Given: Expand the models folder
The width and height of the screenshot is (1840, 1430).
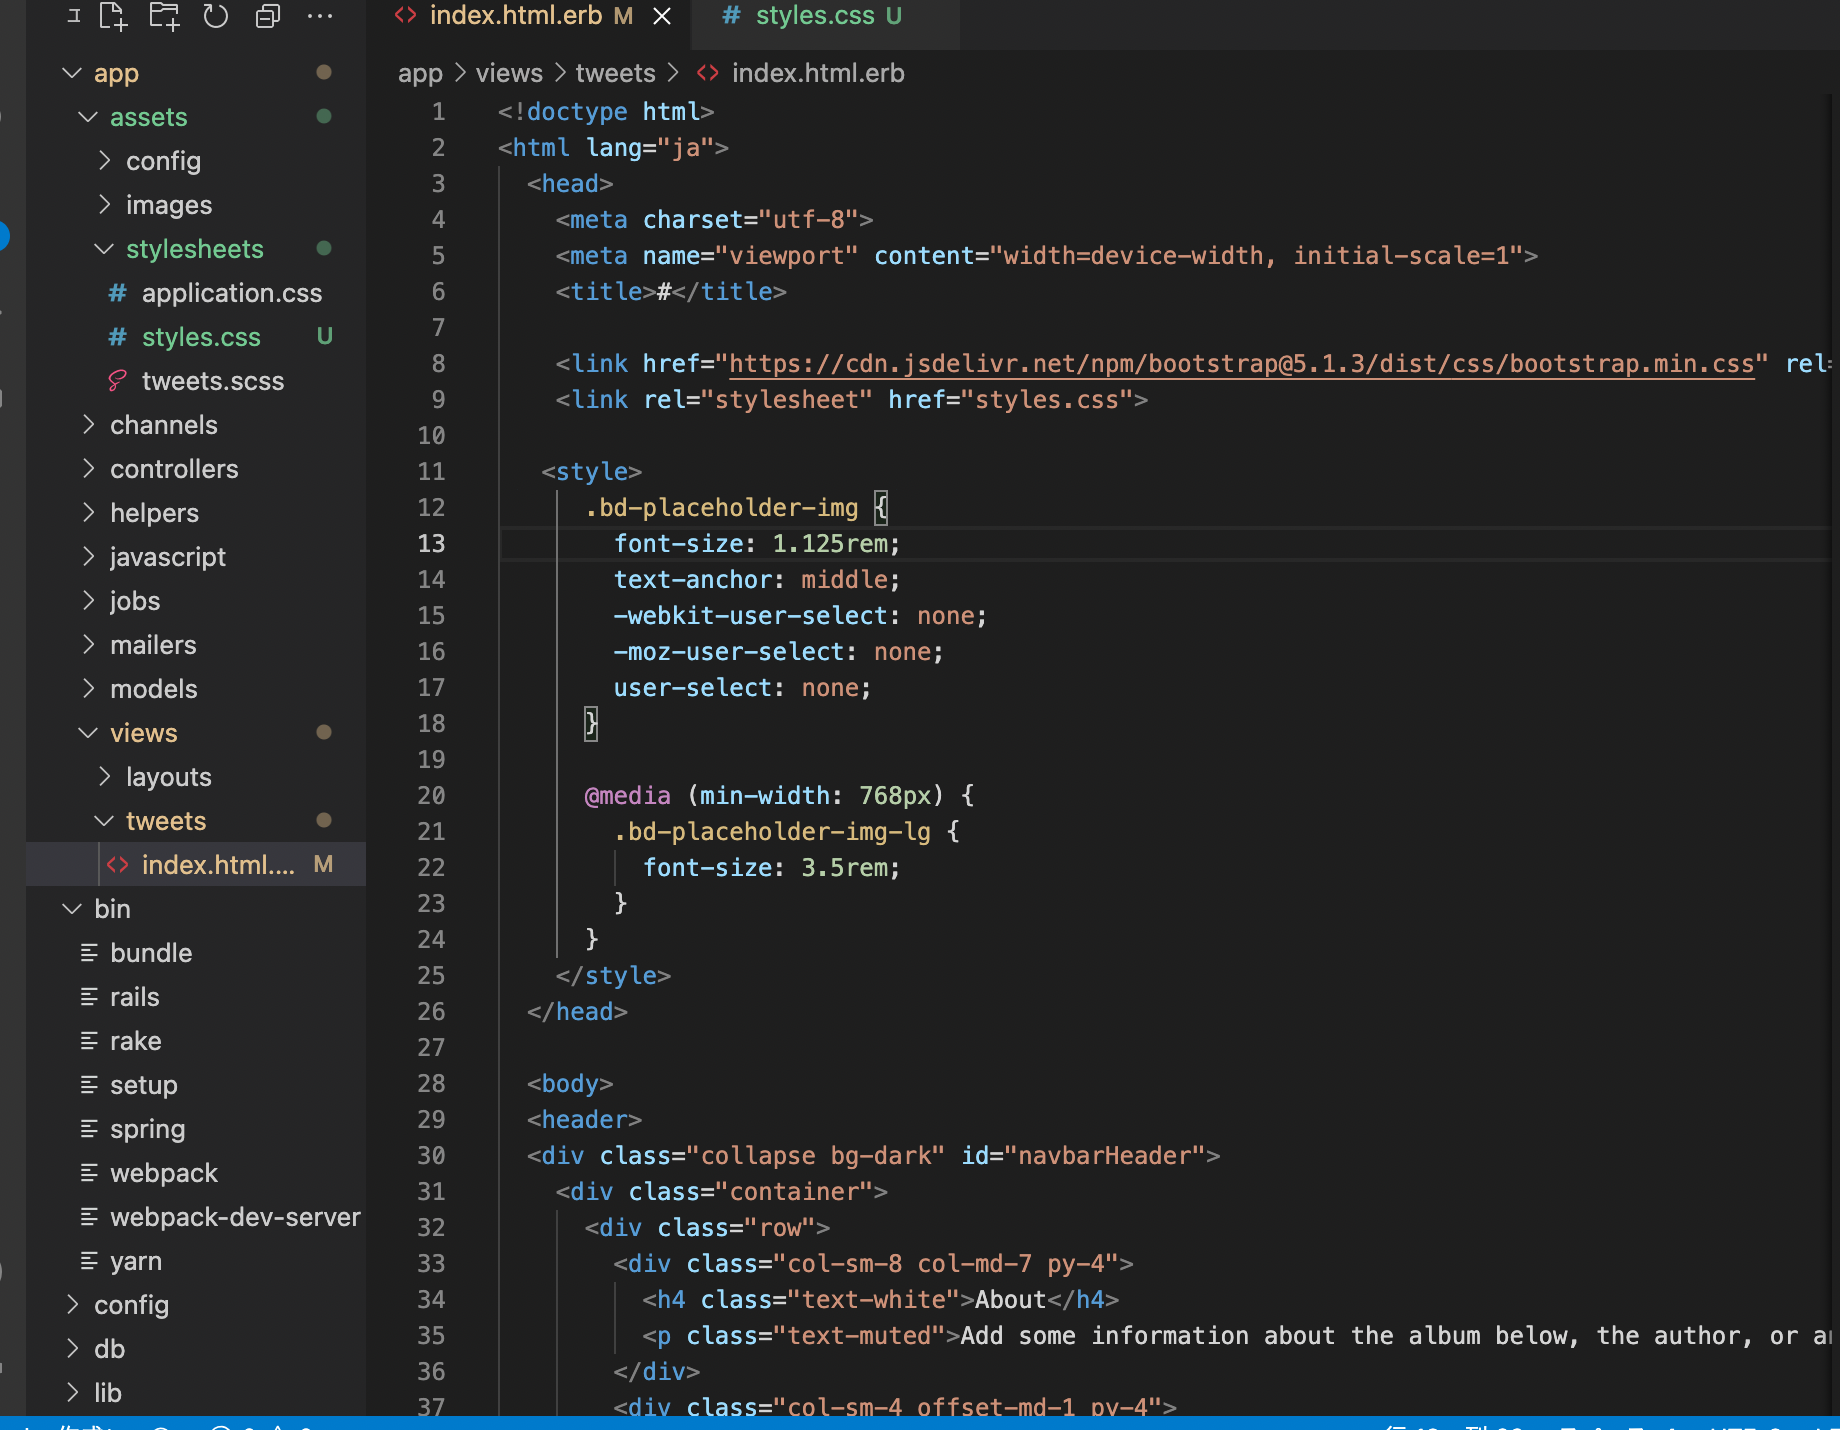Looking at the screenshot, I should [x=88, y=689].
